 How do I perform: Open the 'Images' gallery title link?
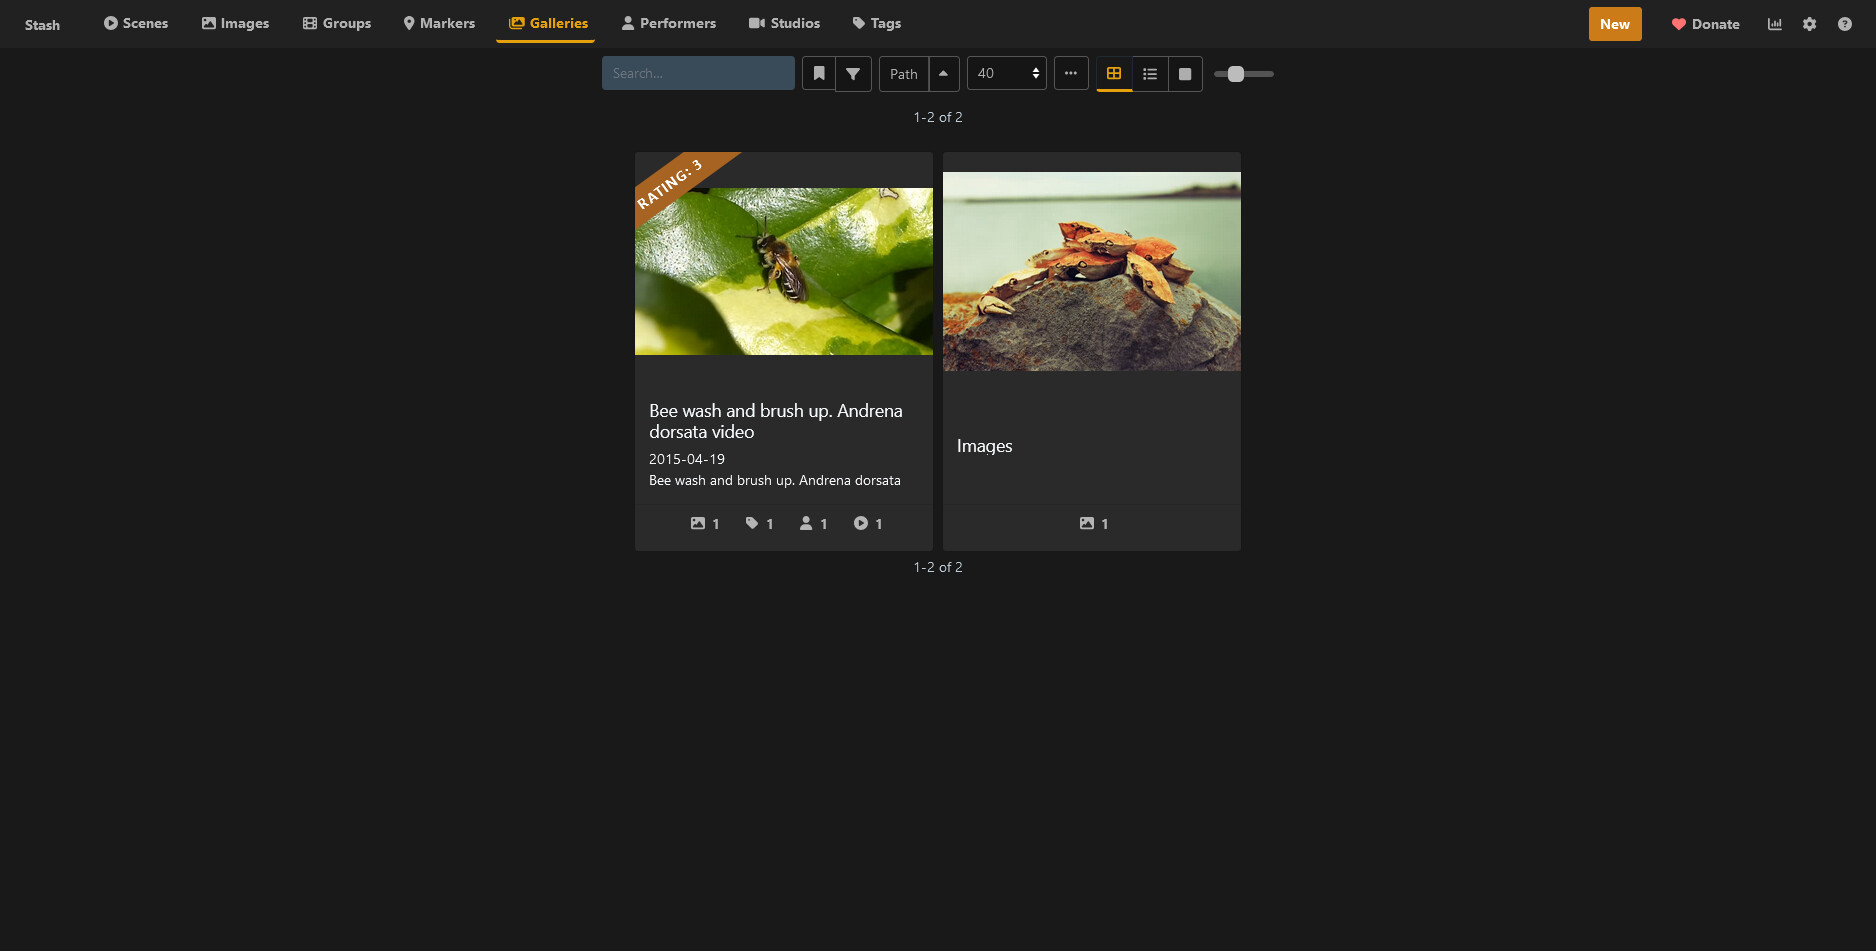point(984,446)
